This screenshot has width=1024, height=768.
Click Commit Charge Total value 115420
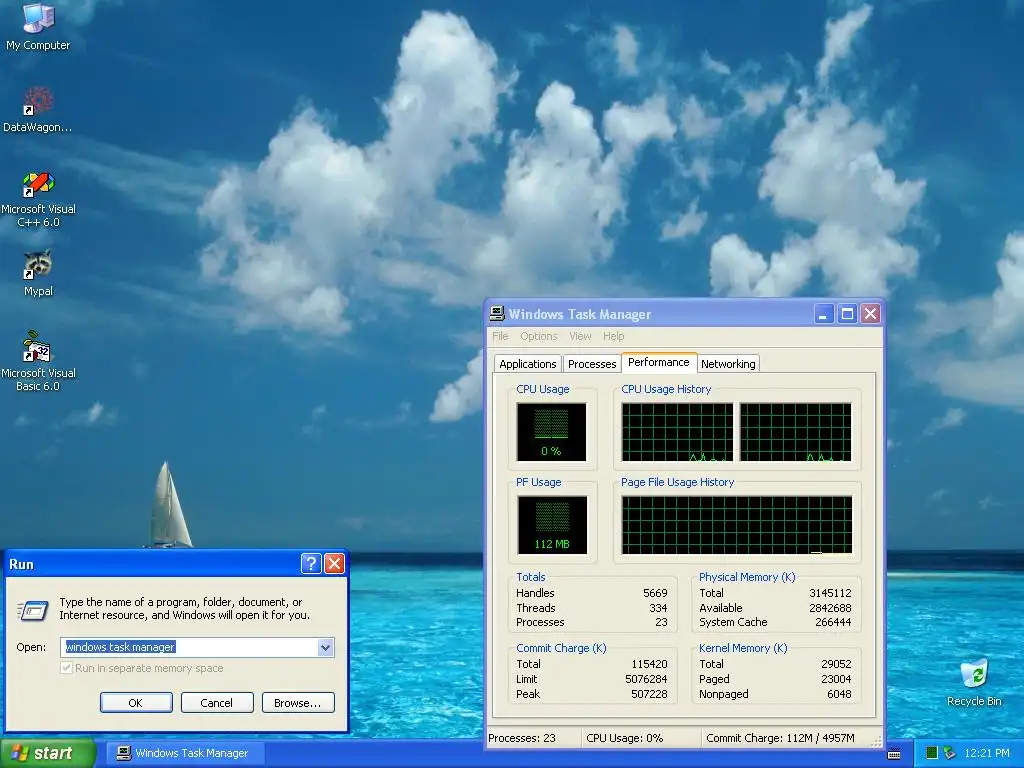[x=649, y=664]
